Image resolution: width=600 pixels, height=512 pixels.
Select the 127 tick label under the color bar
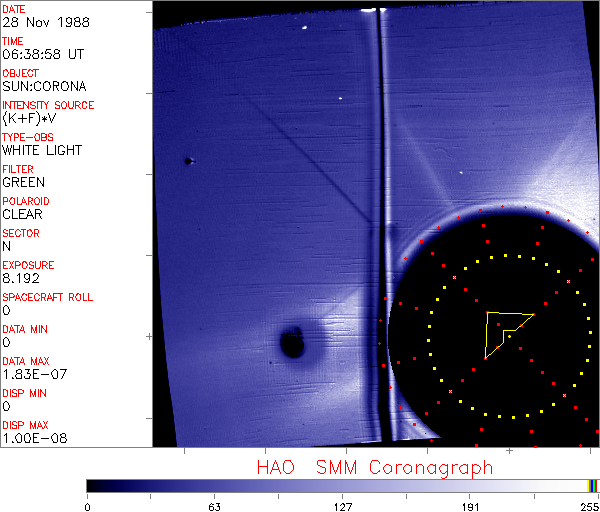coord(342,506)
